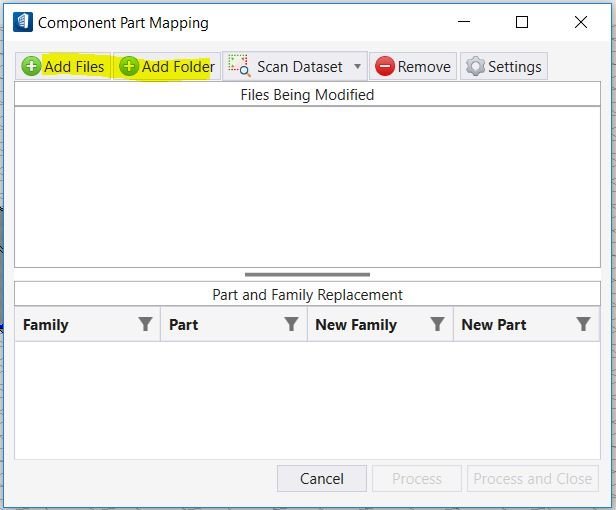616x510 pixels.
Task: Expand the Scan Dataset dropdown arrow
Action: 357,66
